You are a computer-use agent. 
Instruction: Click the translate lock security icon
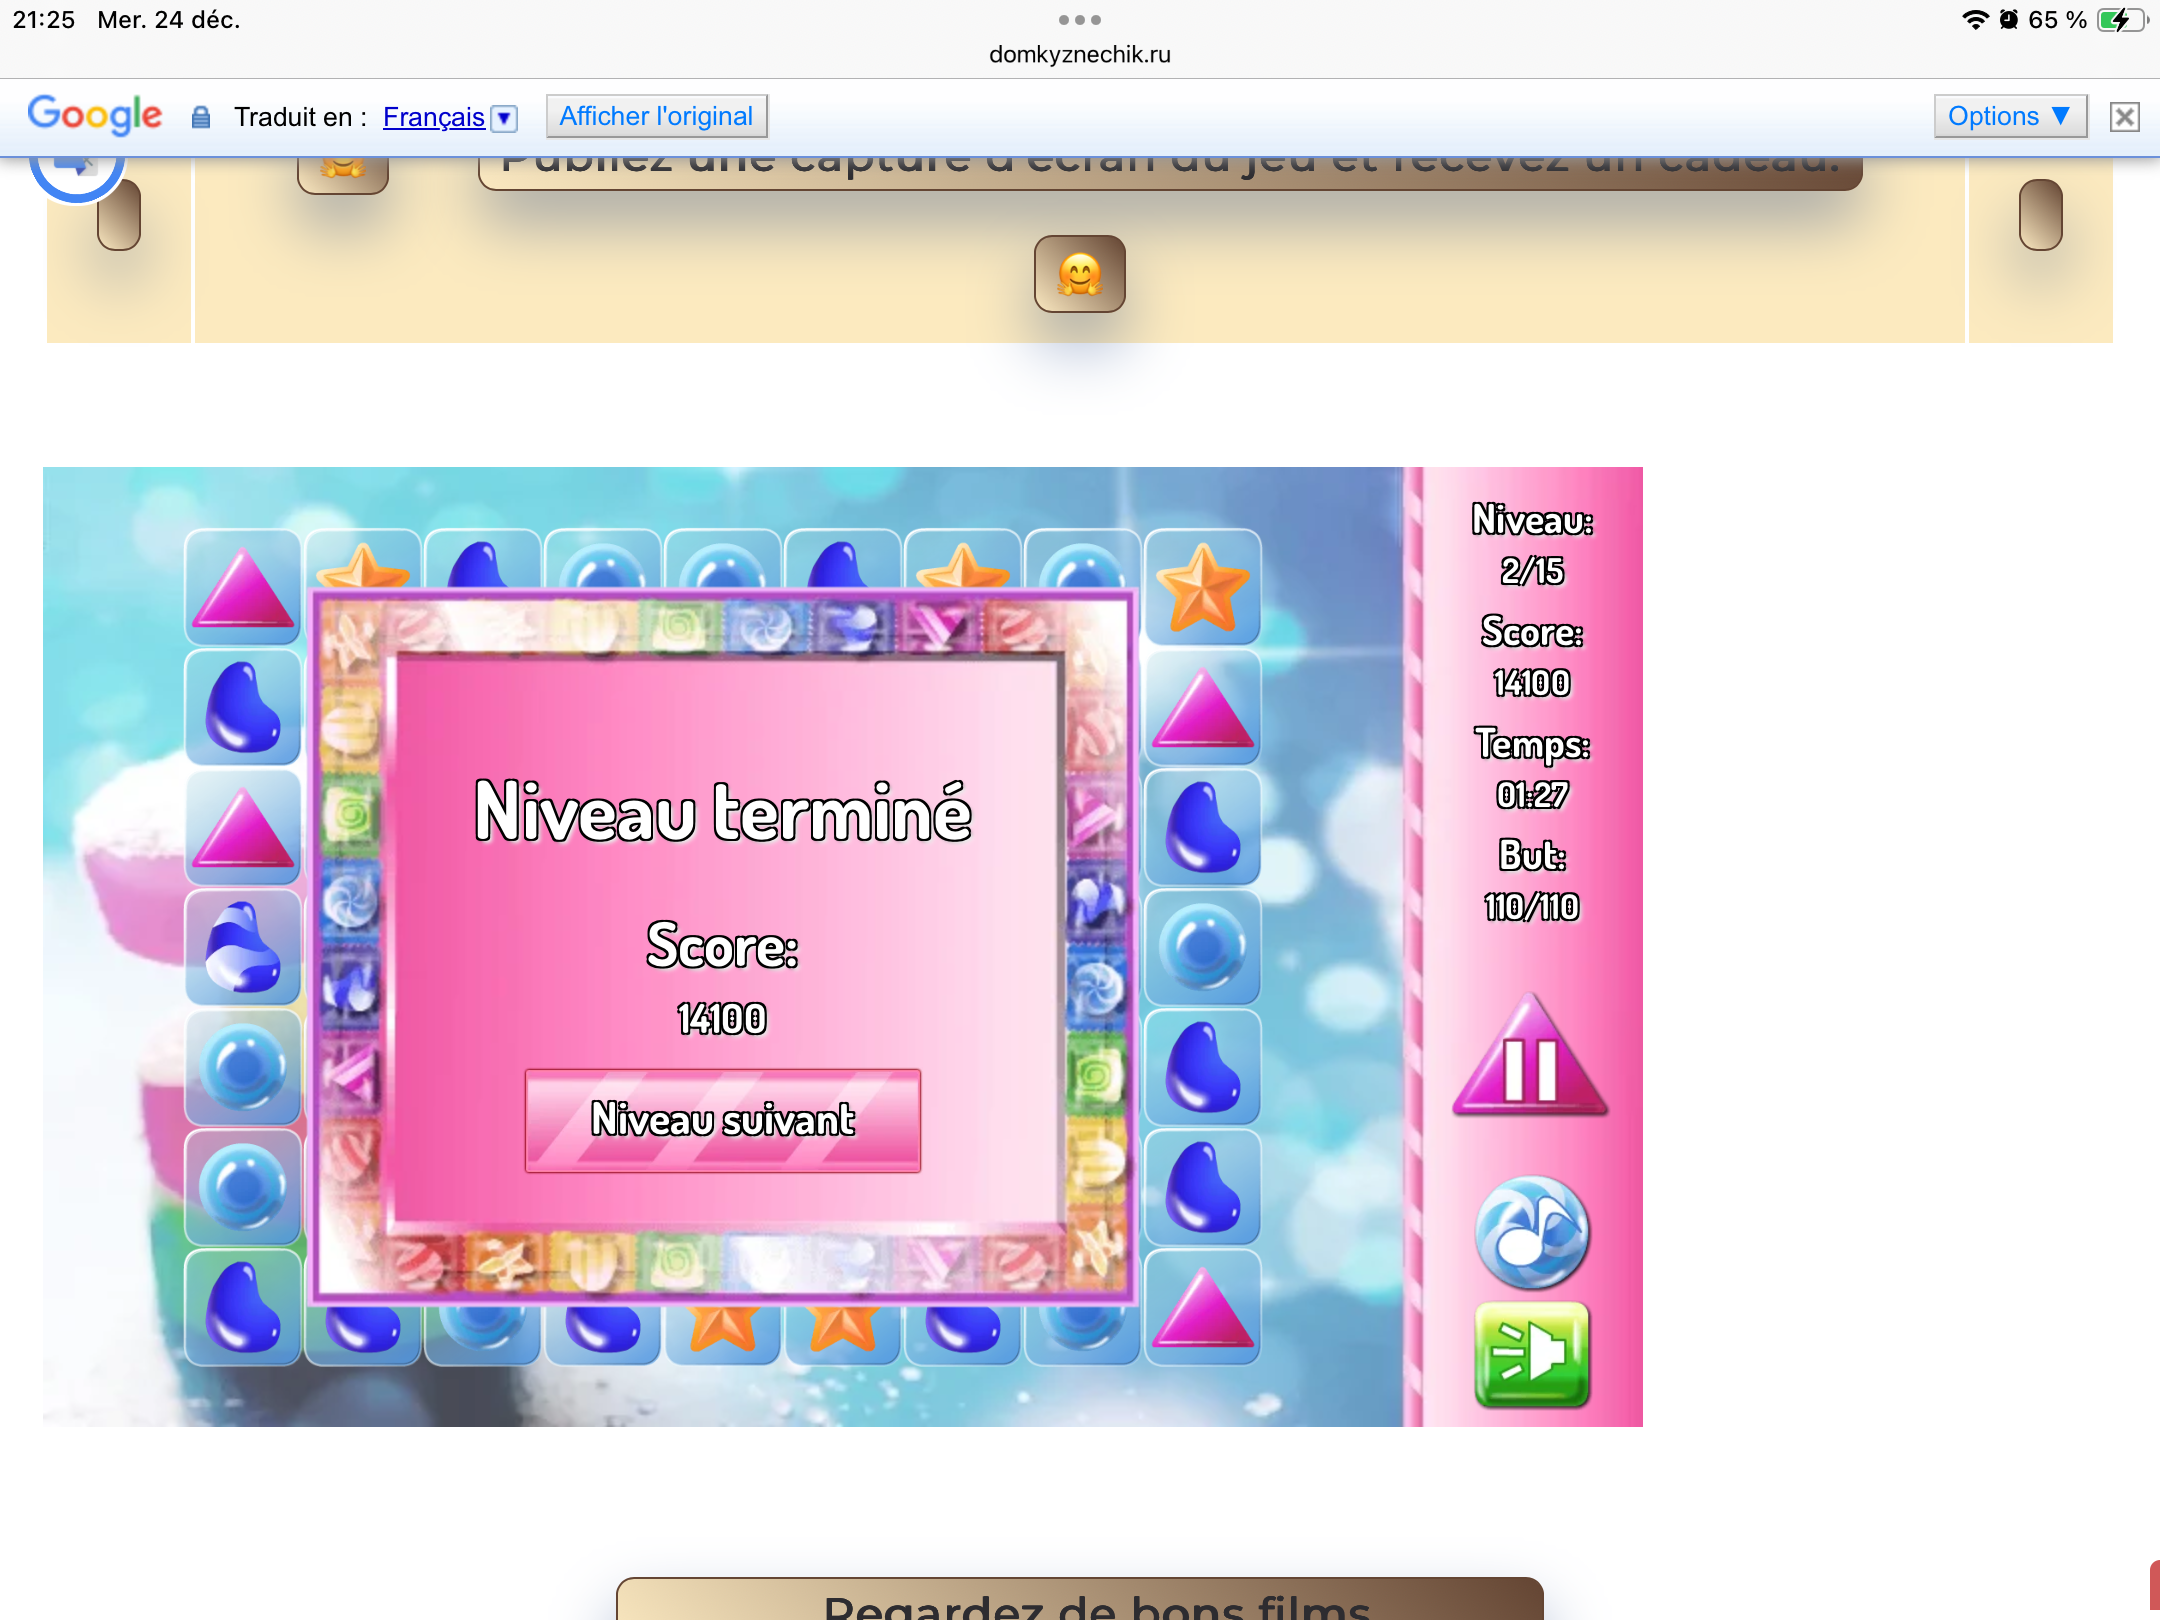(201, 117)
